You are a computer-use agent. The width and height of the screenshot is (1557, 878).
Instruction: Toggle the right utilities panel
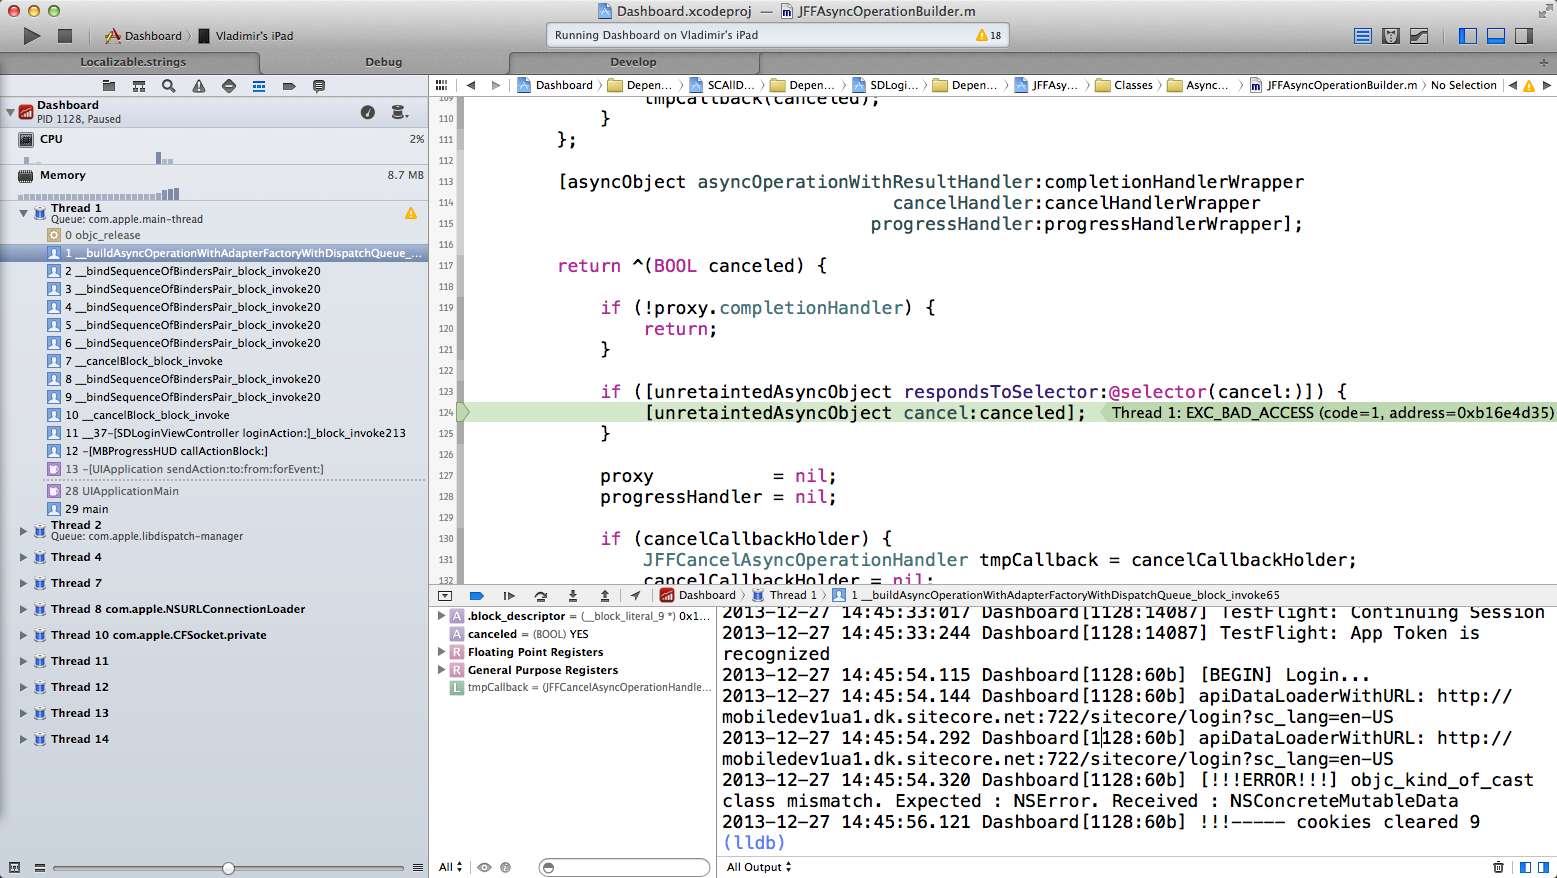(1524, 36)
